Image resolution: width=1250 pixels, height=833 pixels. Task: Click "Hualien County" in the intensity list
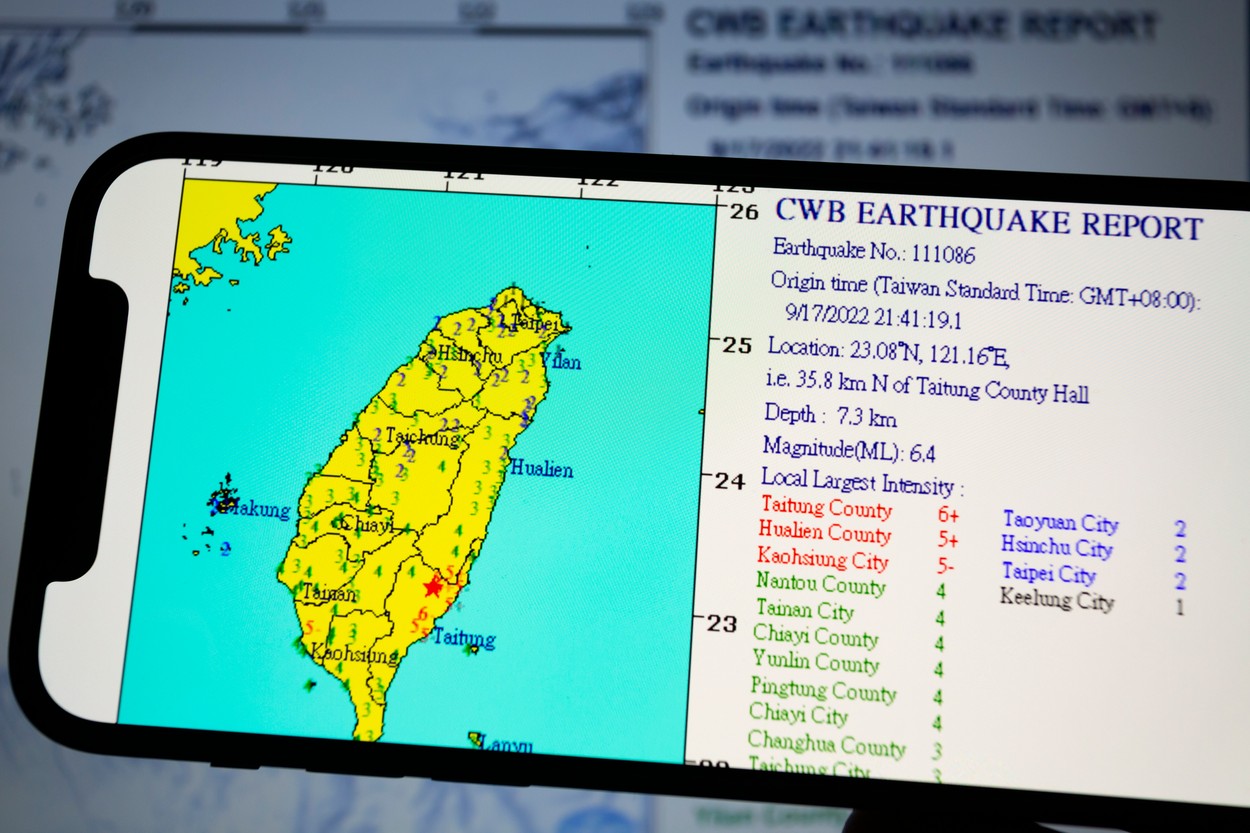pos(824,533)
